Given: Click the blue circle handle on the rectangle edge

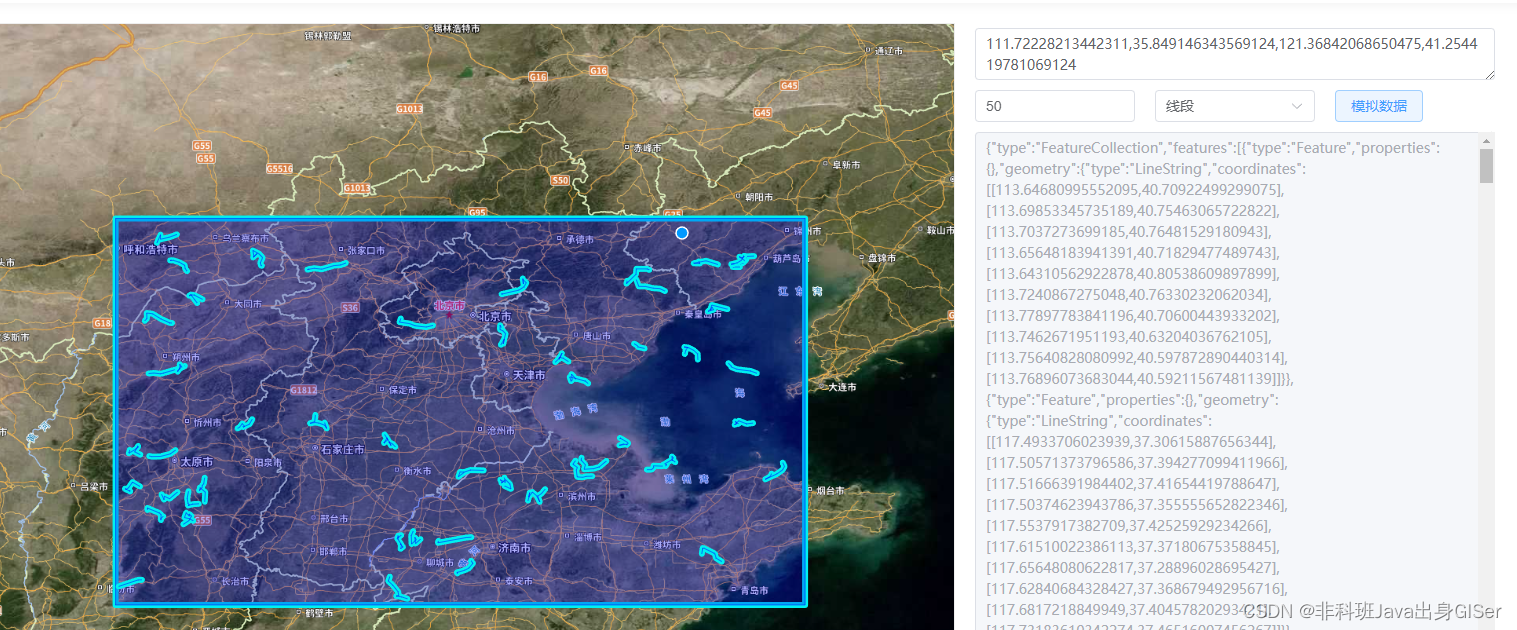Looking at the screenshot, I should click(x=682, y=233).
